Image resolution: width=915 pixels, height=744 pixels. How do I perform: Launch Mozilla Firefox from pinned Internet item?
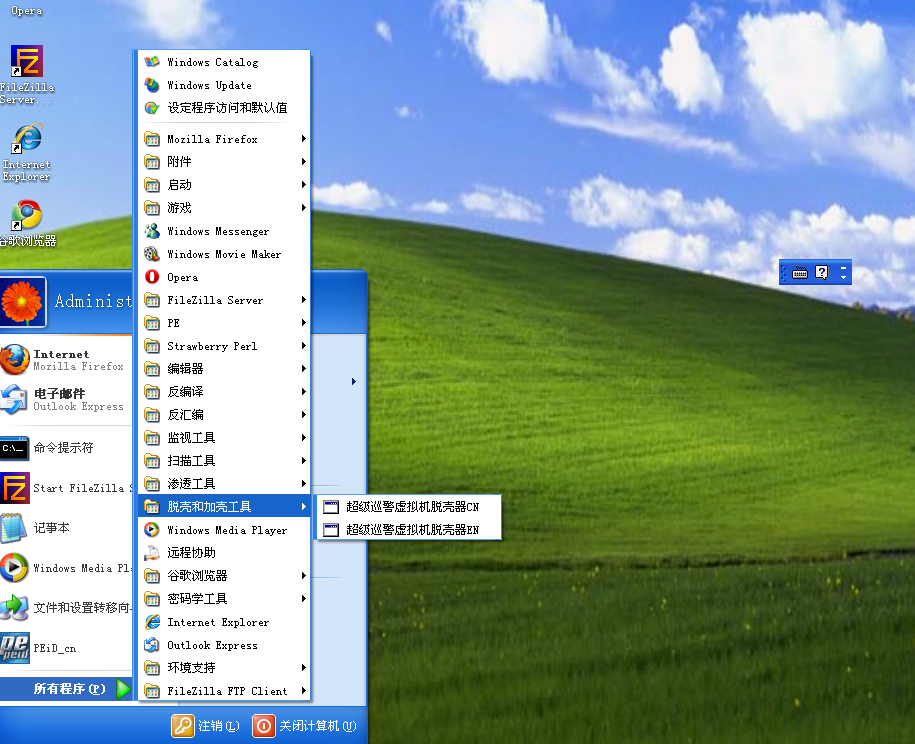(x=65, y=359)
